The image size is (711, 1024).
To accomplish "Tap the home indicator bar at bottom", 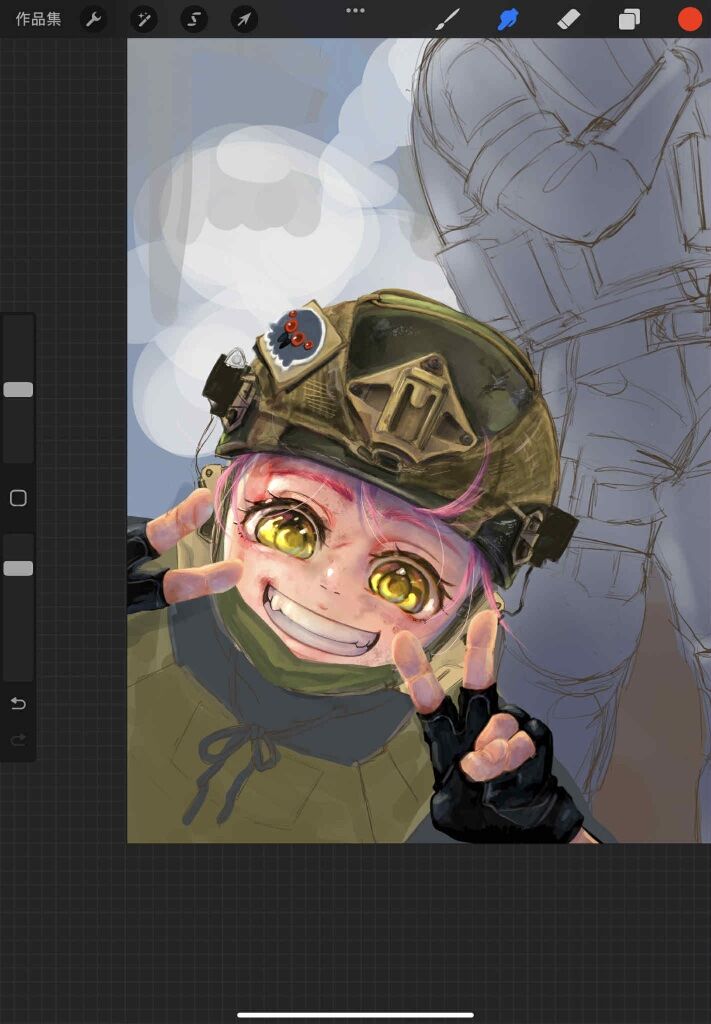I will pyautogui.click(x=355, y=1014).
